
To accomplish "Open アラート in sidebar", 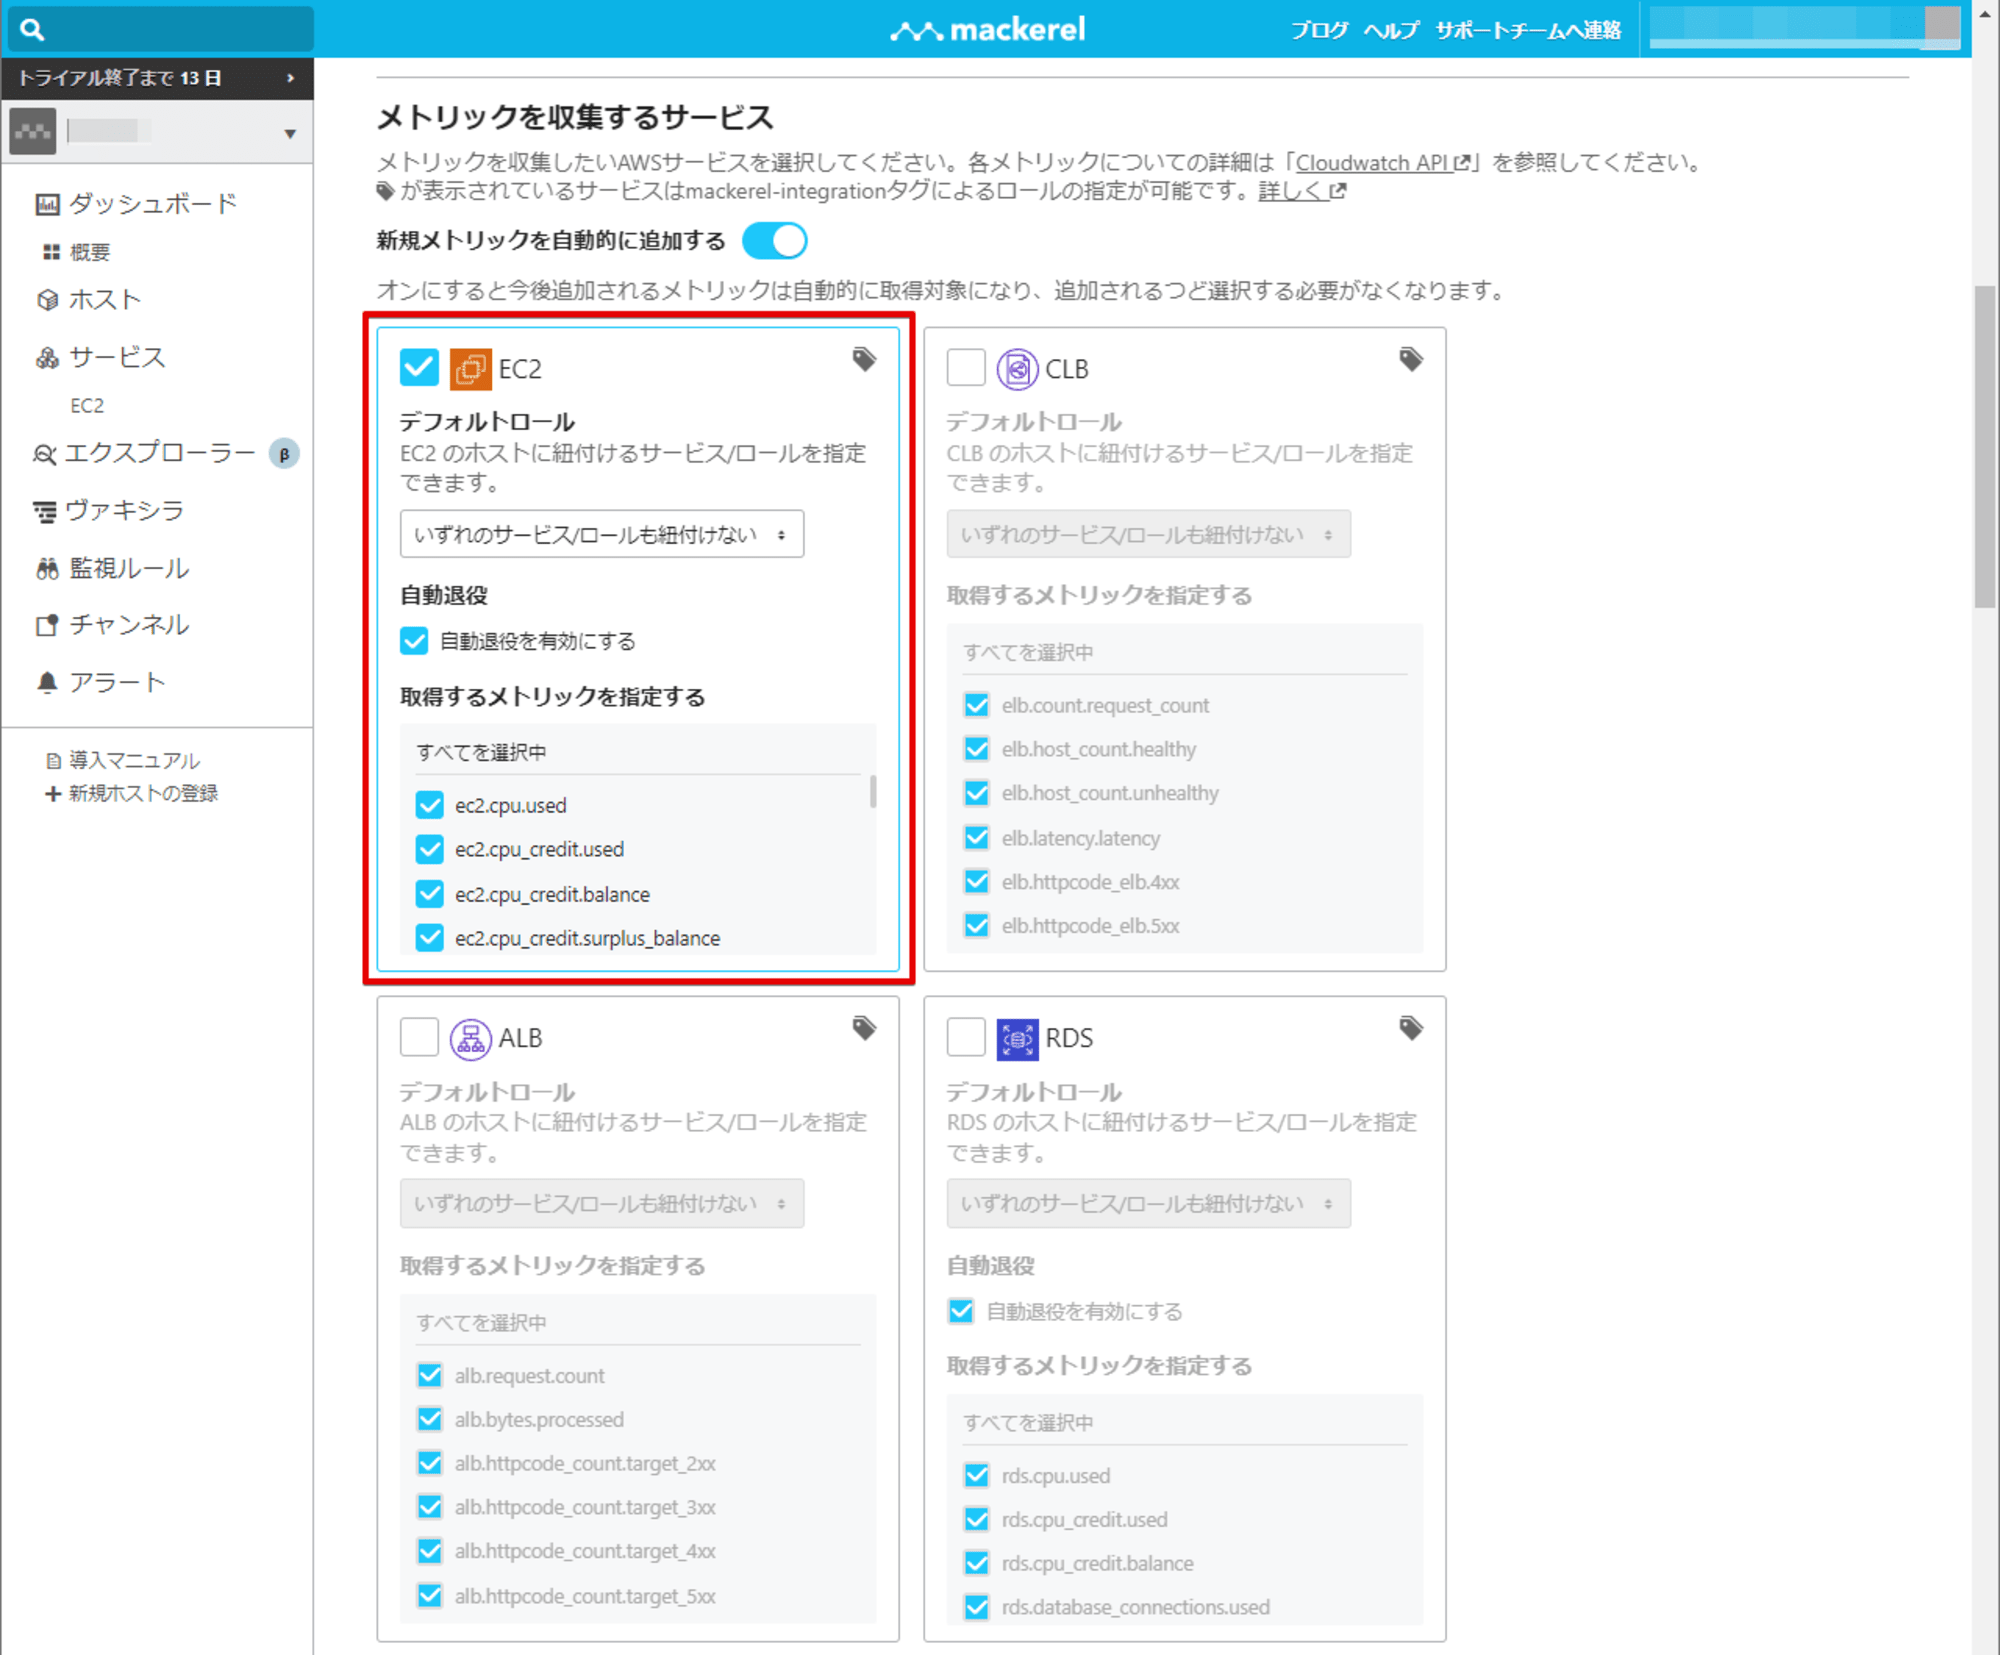I will pos(117,682).
